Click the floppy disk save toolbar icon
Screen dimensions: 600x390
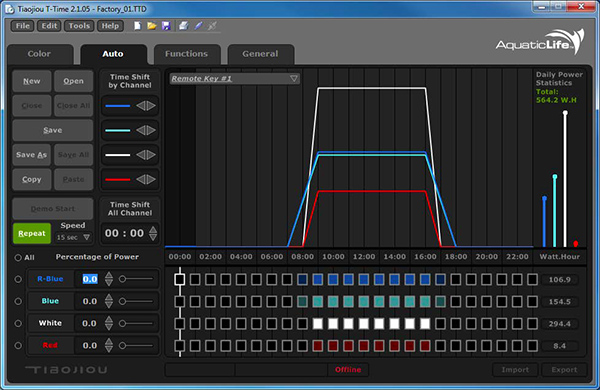click(x=166, y=26)
